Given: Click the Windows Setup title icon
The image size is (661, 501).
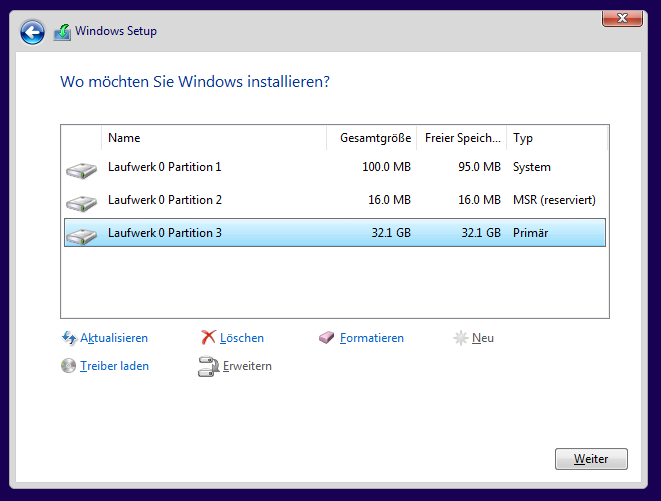Looking at the screenshot, I should point(62,32).
